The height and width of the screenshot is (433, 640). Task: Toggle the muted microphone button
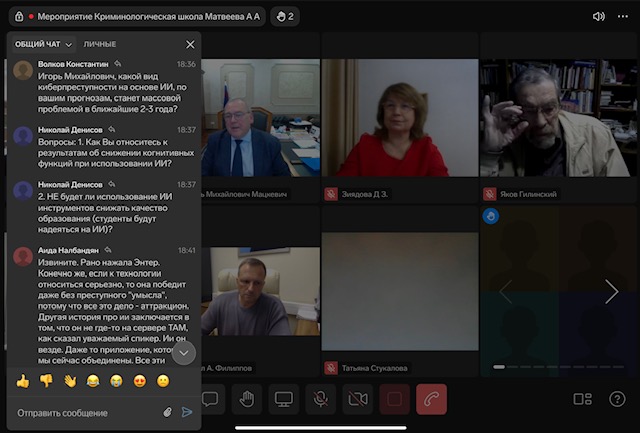point(321,399)
